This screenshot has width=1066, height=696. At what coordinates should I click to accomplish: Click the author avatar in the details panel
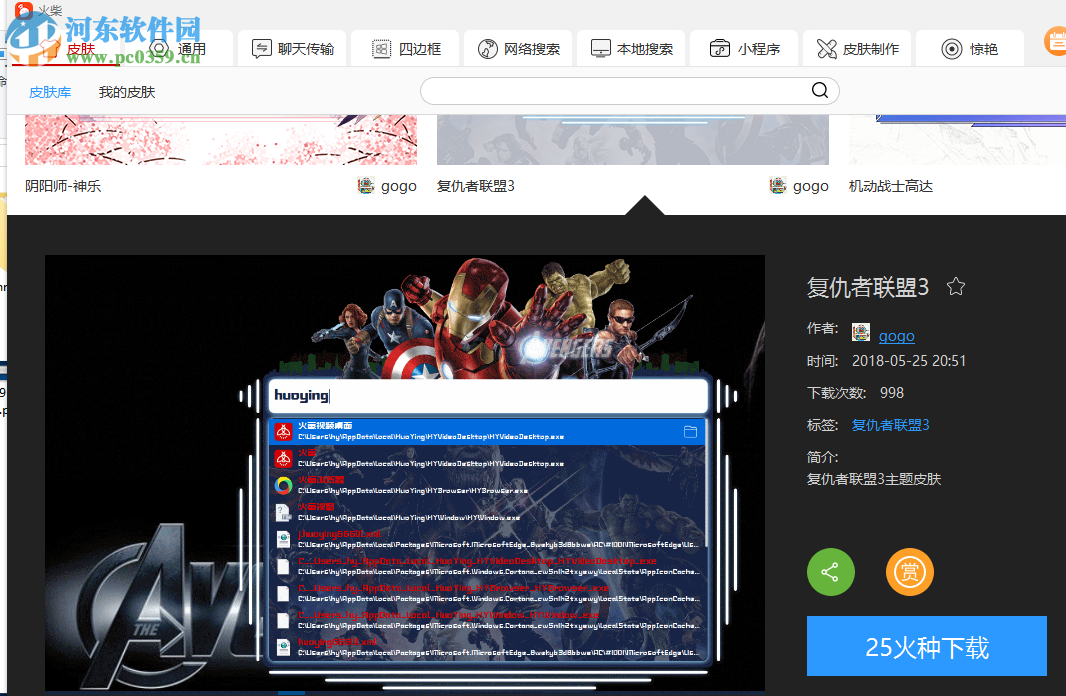pyautogui.click(x=861, y=332)
